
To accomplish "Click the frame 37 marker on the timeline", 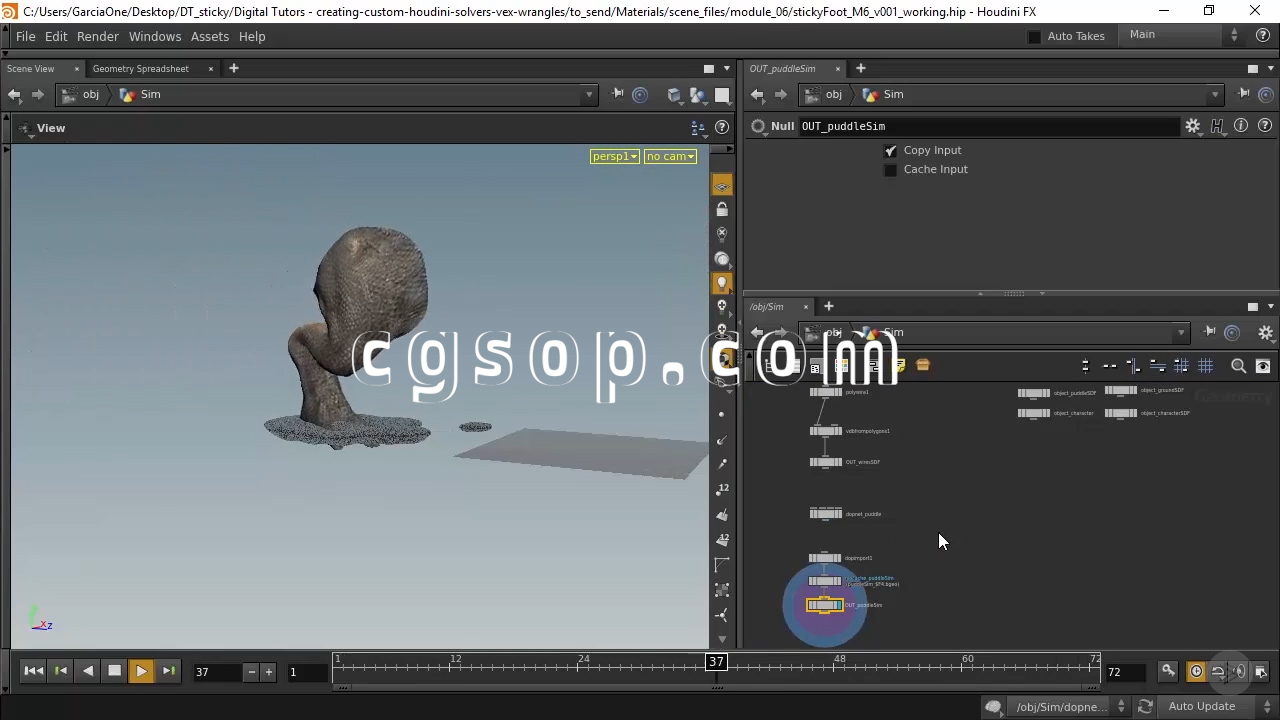I will tap(716, 661).
